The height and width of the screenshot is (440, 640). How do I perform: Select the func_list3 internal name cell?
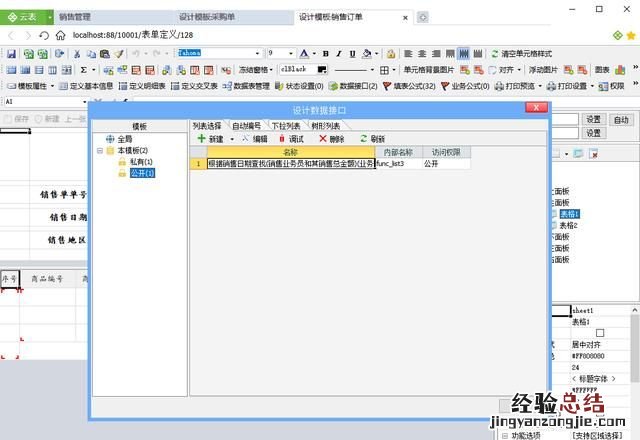(x=398, y=164)
